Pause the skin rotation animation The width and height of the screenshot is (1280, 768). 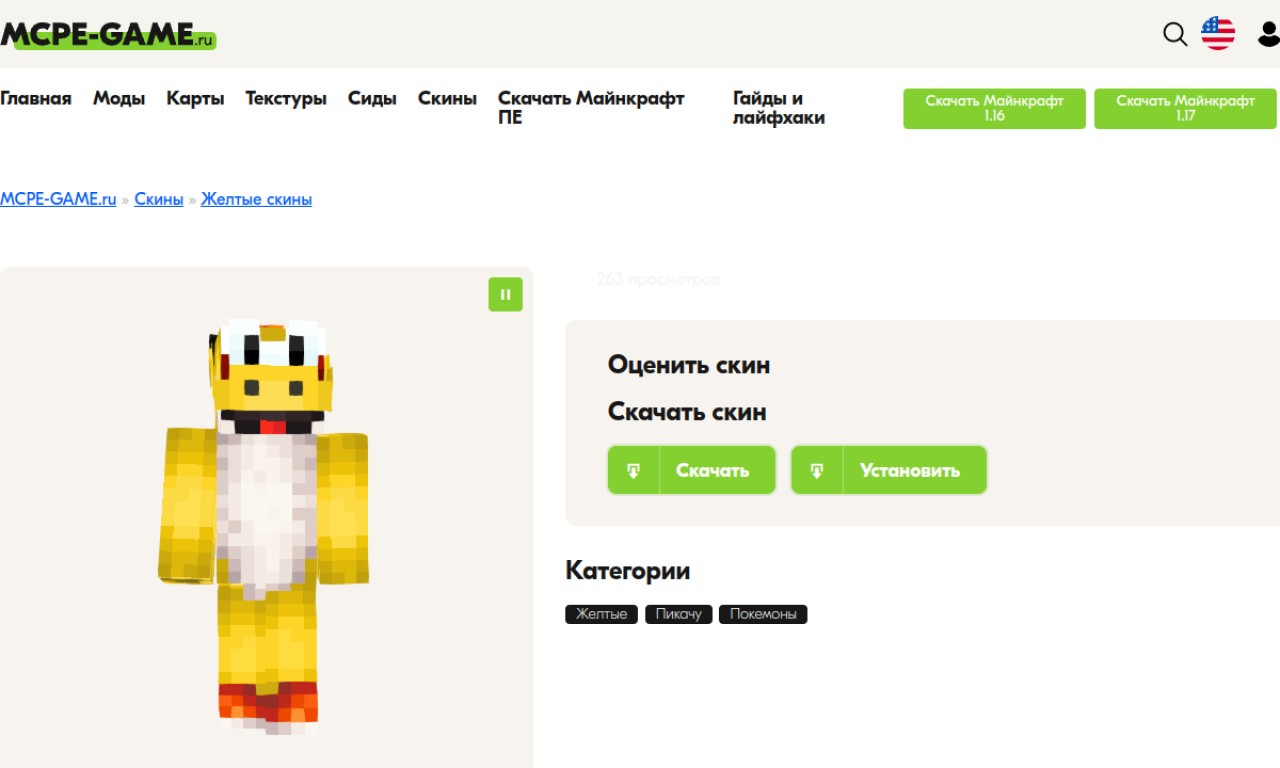point(505,294)
